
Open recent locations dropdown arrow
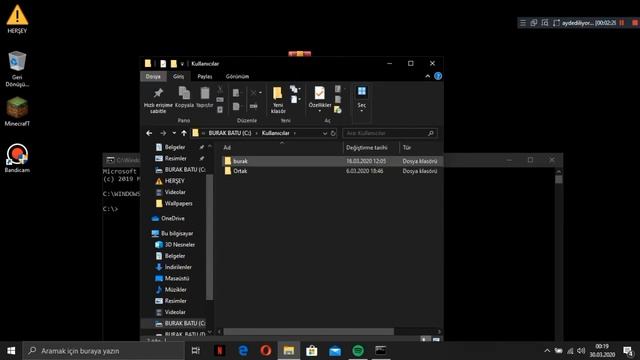(x=174, y=133)
